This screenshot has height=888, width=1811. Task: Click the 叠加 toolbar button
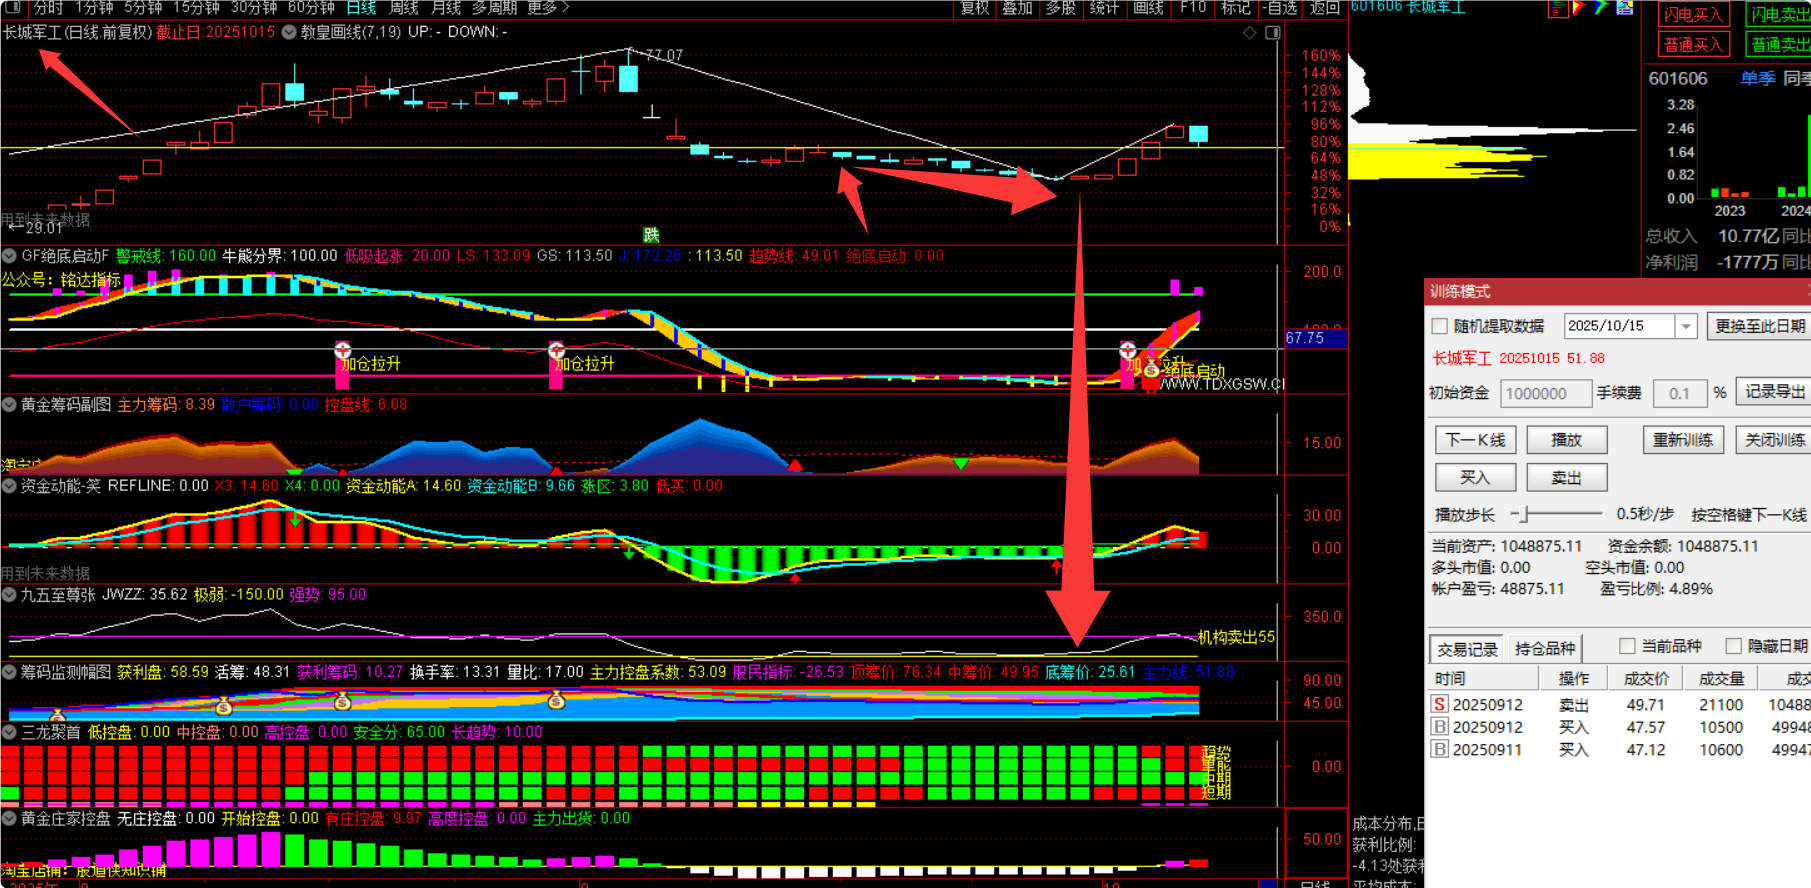coord(1017,8)
